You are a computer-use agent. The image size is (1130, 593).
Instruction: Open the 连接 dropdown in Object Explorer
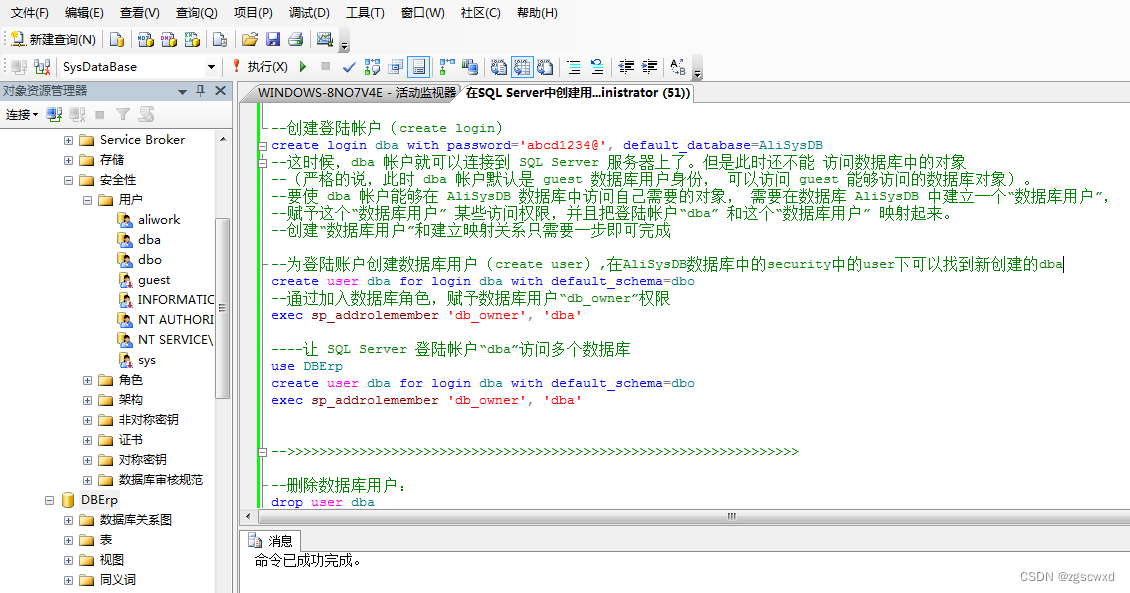22,115
